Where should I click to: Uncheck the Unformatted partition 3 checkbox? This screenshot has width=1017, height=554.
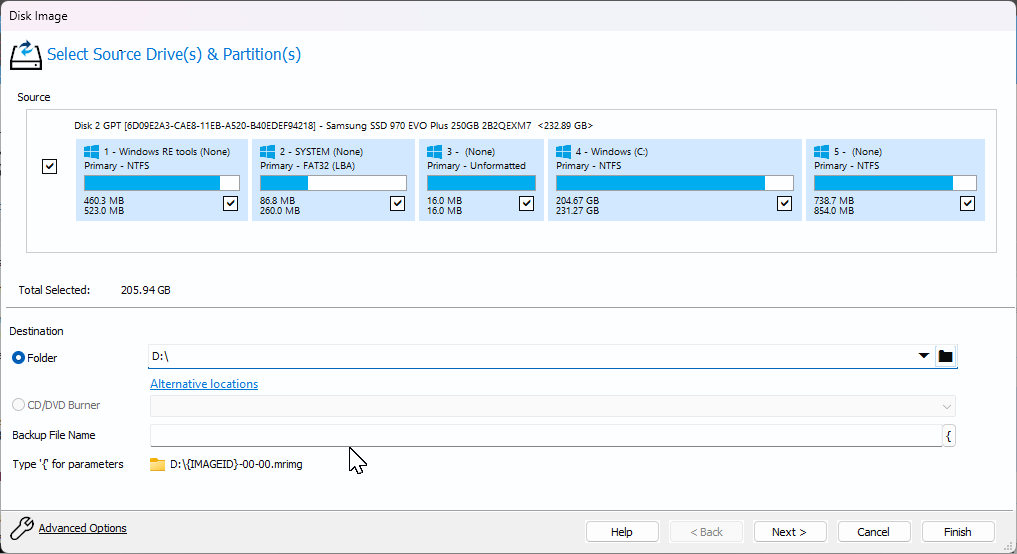(x=527, y=204)
